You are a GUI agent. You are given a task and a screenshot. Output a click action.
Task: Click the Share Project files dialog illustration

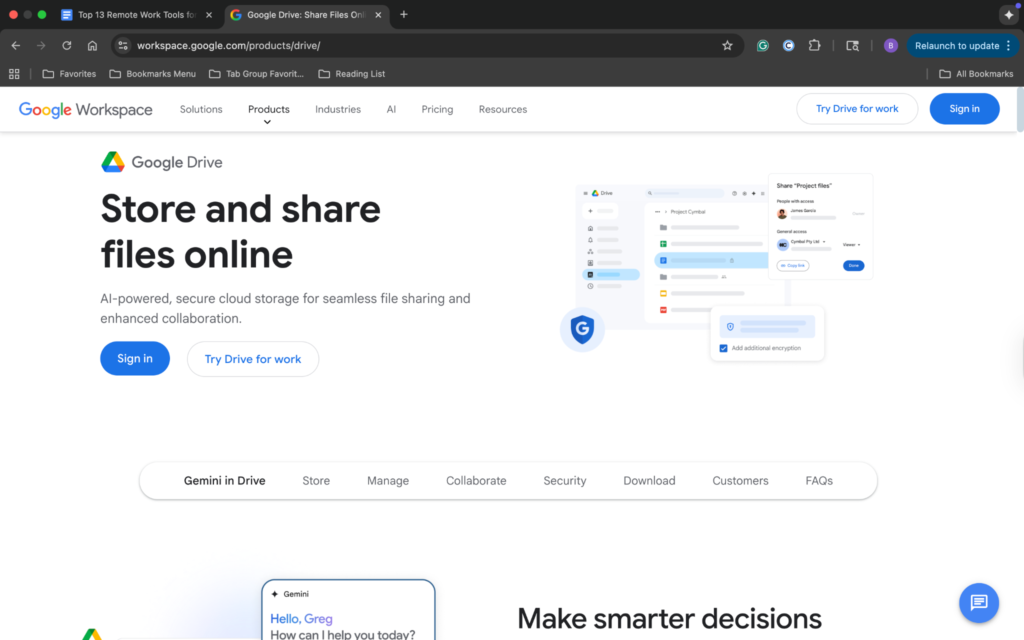[820, 226]
